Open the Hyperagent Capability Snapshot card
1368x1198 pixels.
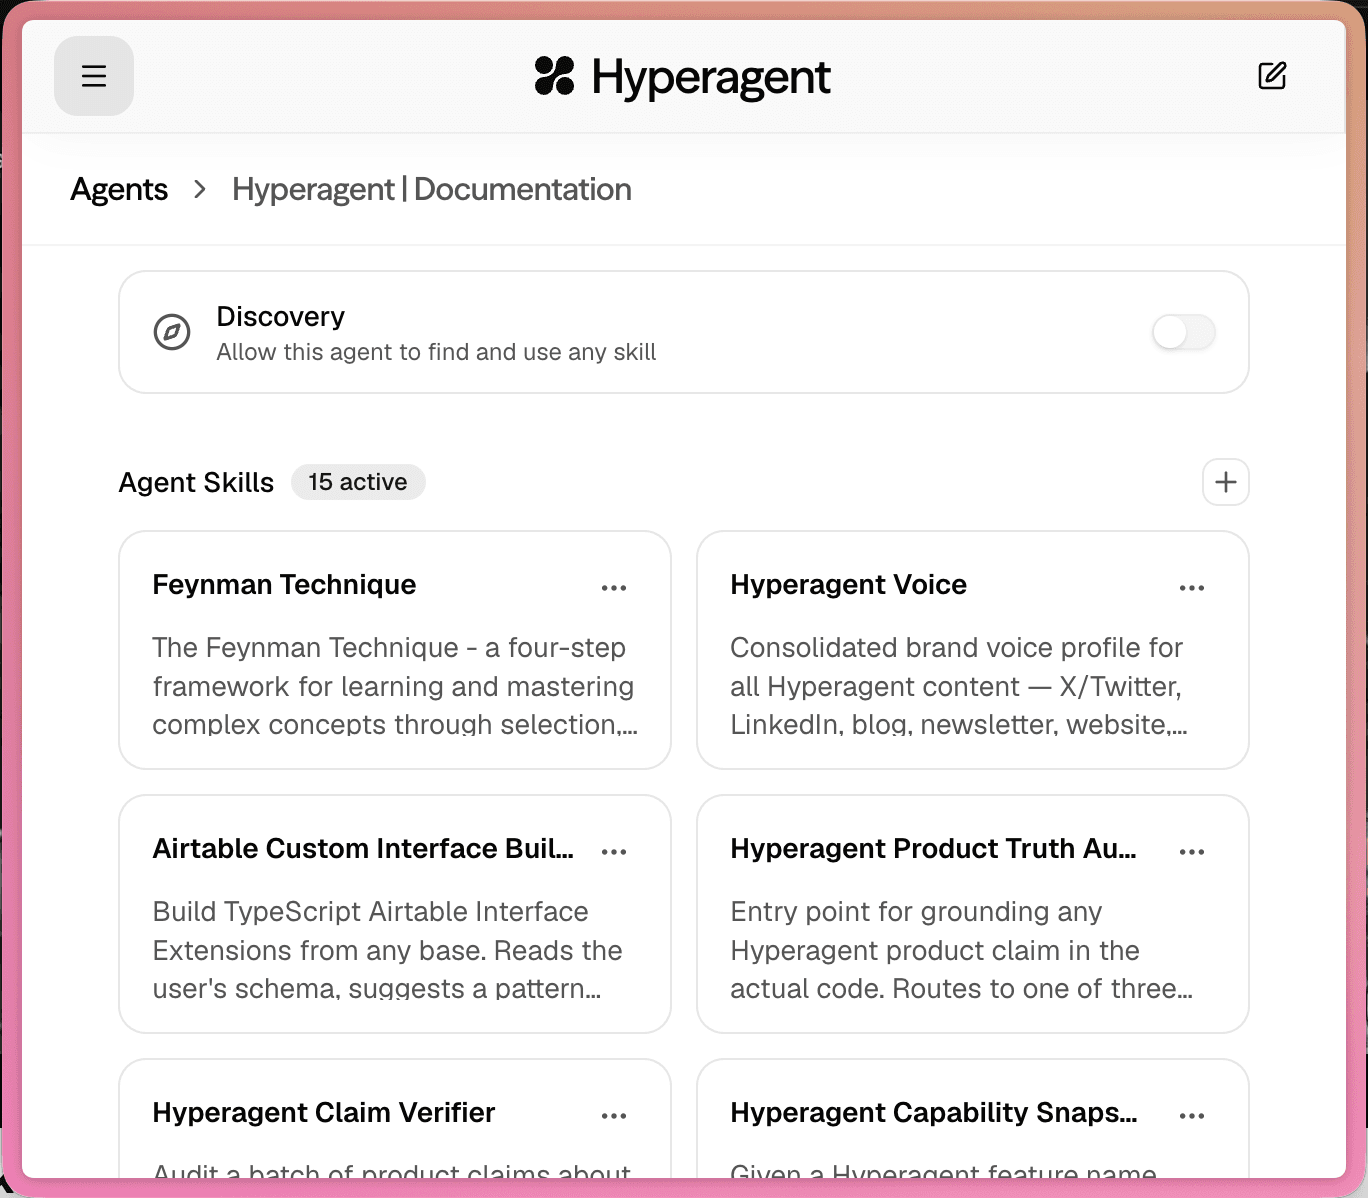point(973,1118)
